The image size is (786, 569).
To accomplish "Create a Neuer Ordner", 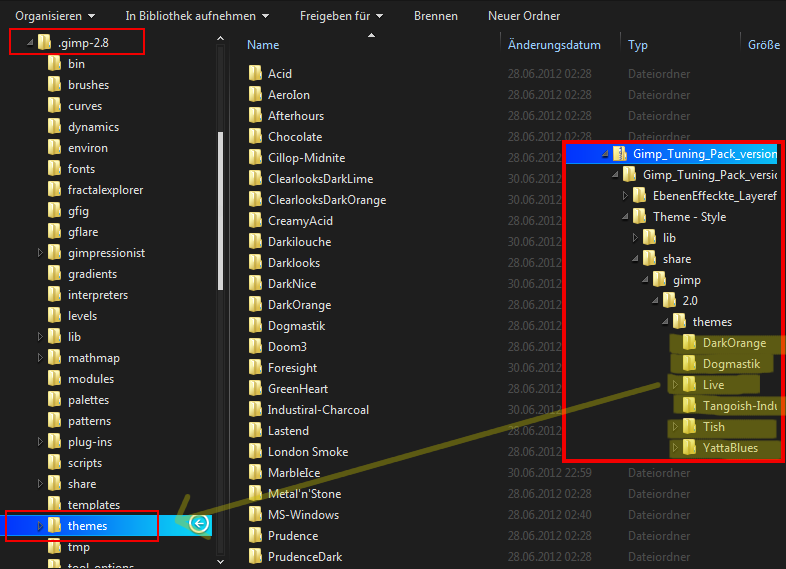I will [x=524, y=16].
